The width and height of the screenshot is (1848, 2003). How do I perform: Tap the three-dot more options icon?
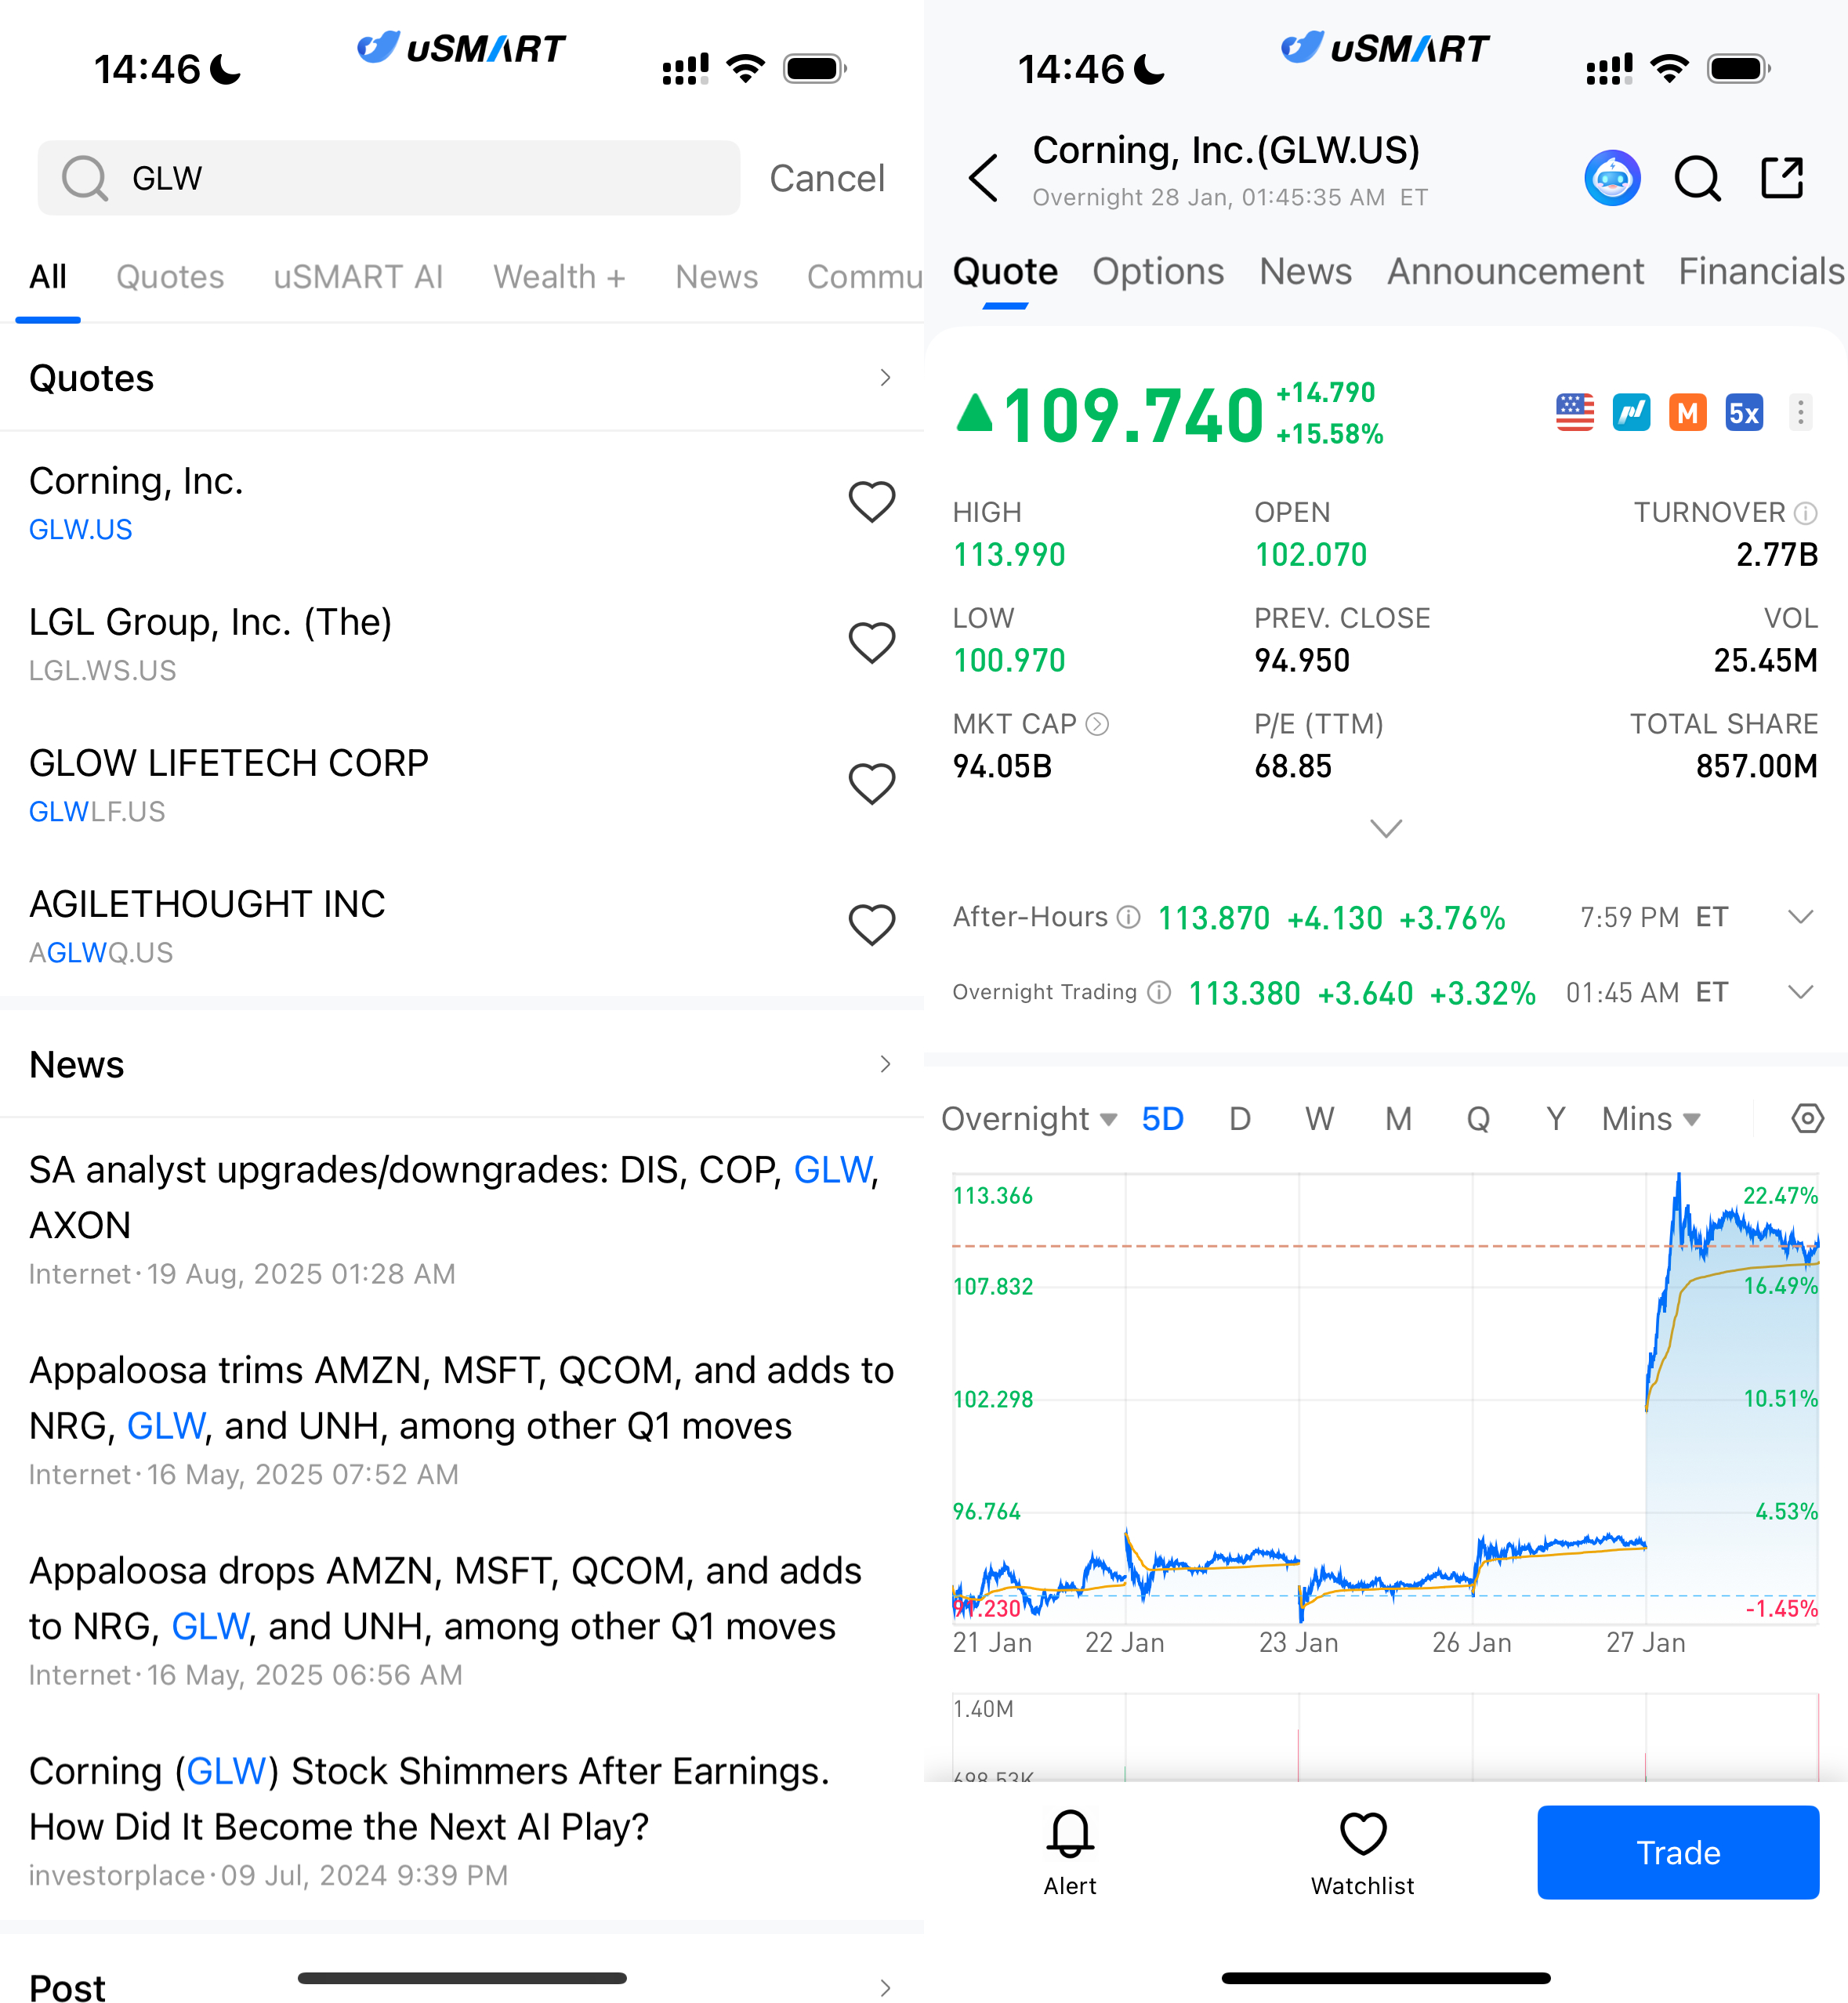coord(1800,412)
